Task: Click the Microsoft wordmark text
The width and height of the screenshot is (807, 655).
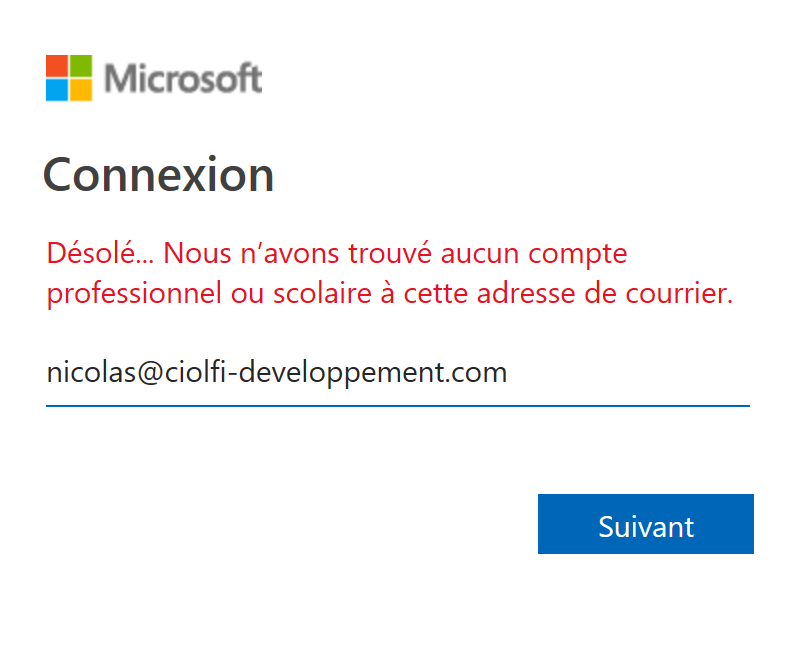Action: coord(183,78)
